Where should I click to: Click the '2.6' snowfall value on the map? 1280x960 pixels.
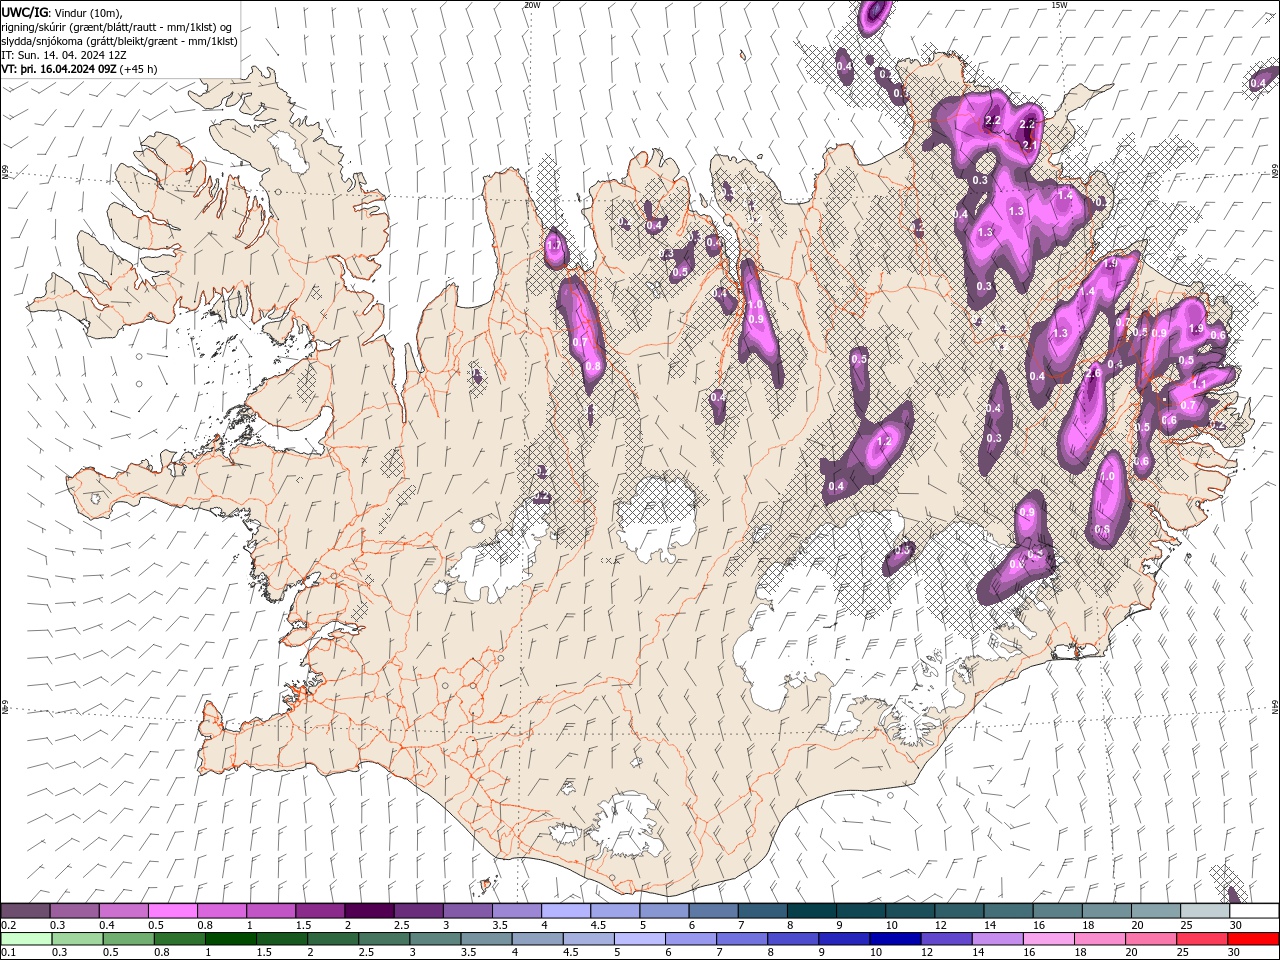tap(1093, 373)
